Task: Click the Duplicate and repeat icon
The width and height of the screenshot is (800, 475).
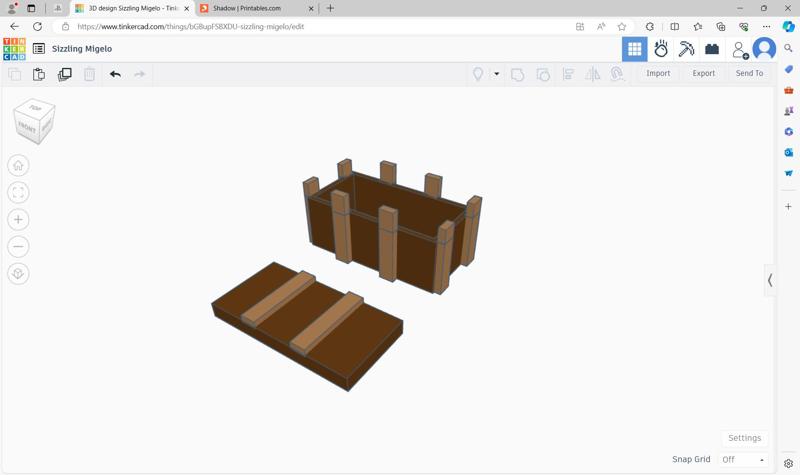Action: [65, 74]
